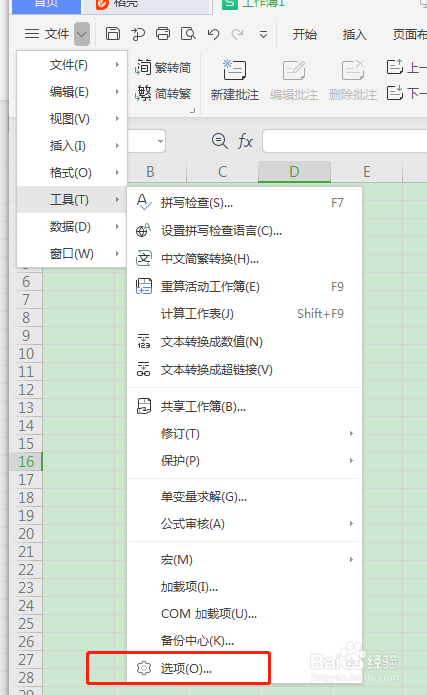Screen dimensions: 427x695
Task: Undo the last action
Action: point(213,34)
